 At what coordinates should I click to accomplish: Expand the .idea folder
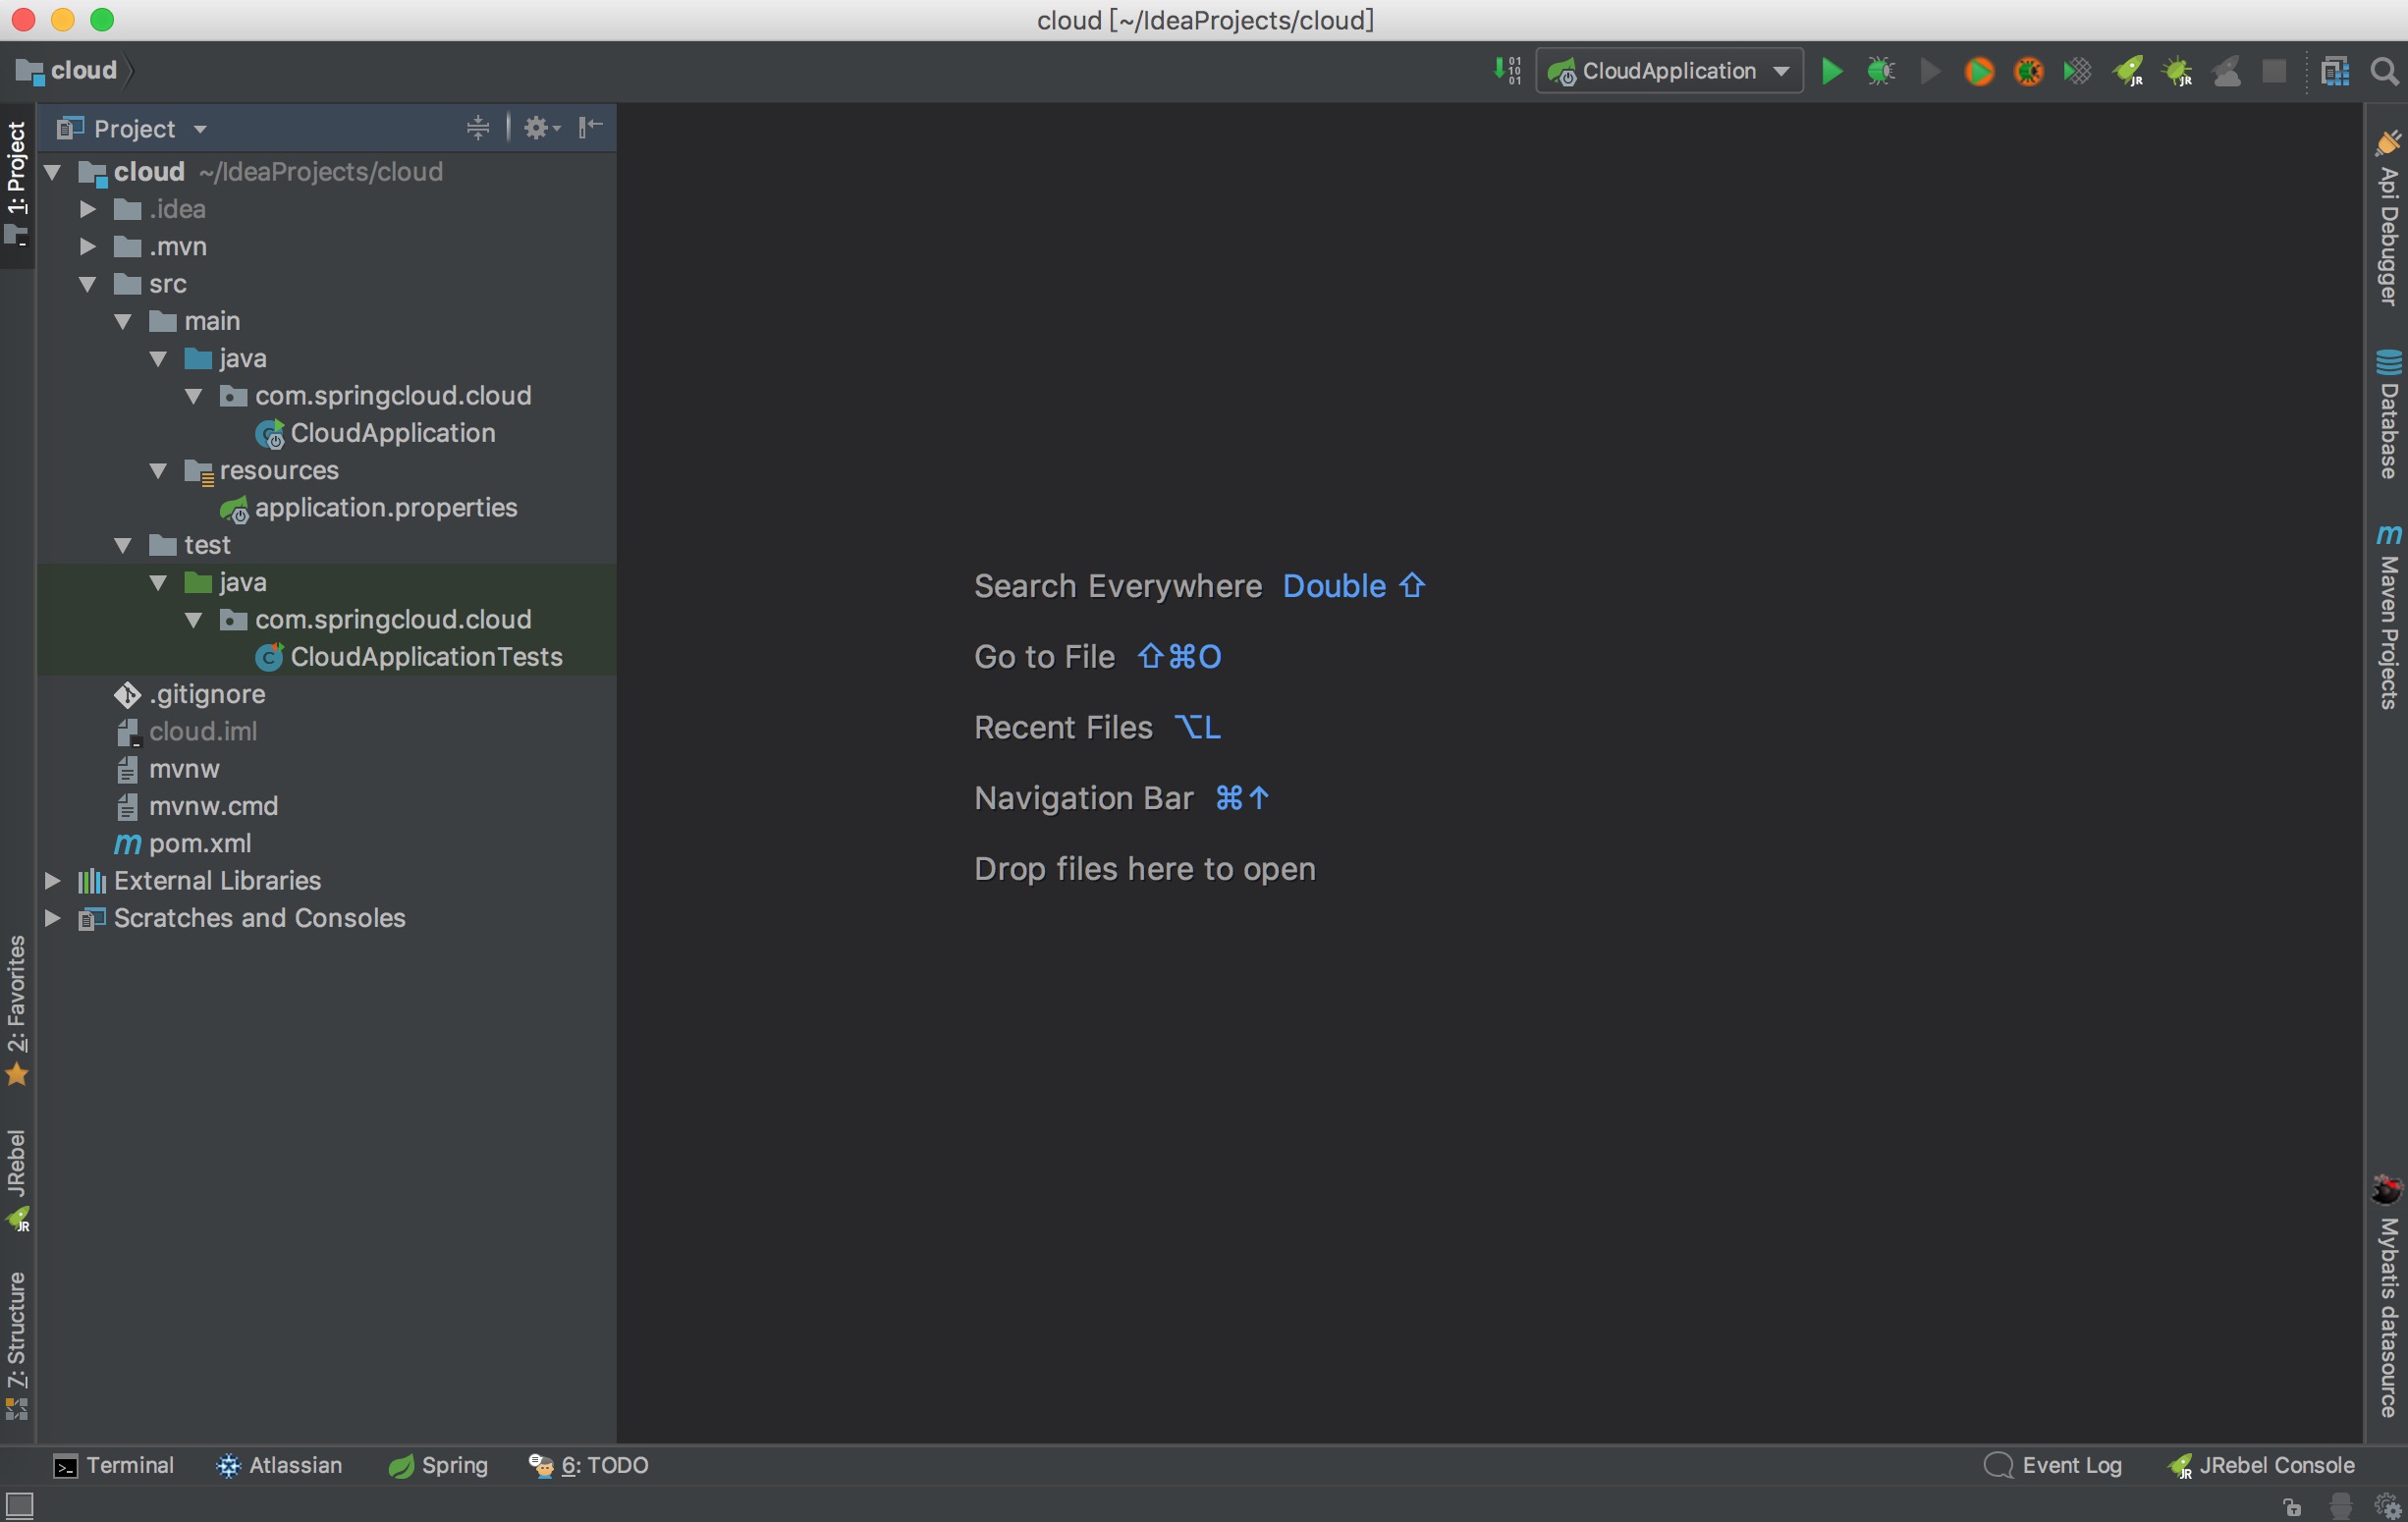point(88,209)
